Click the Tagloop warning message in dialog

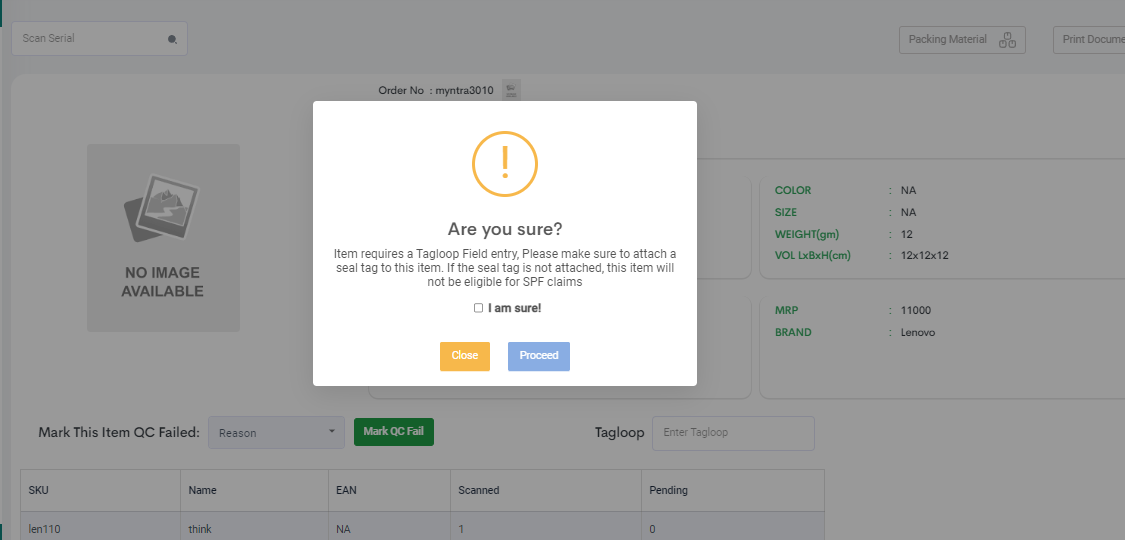[505, 268]
